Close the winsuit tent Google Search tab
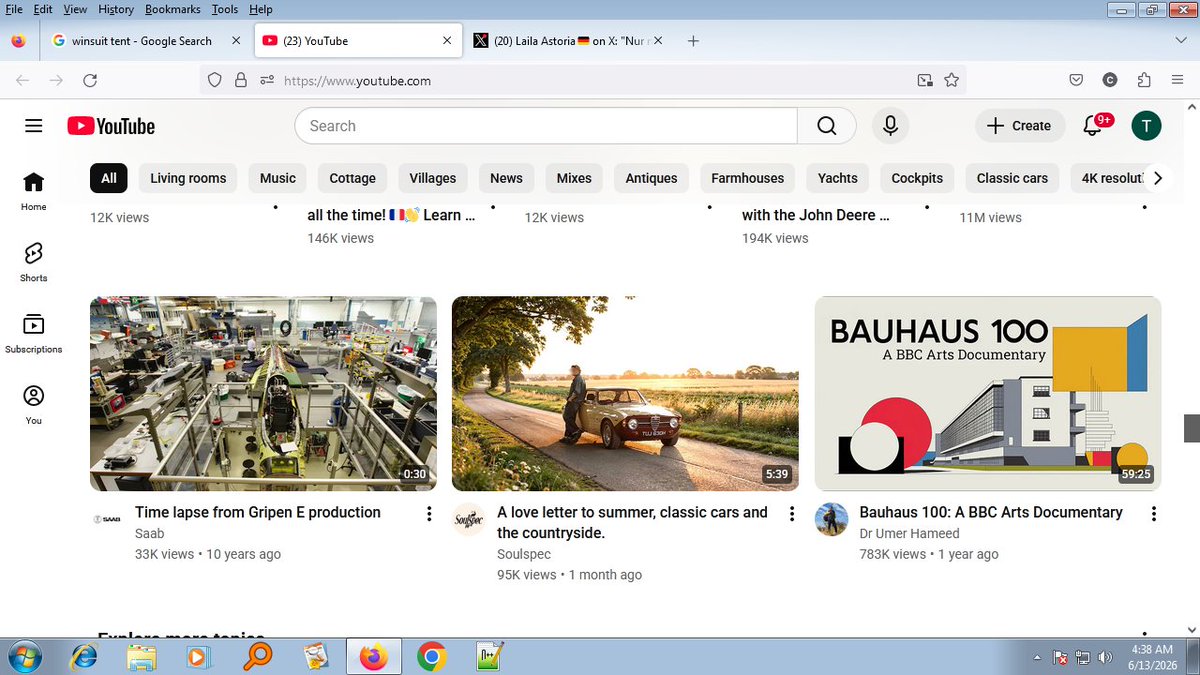1200x675 pixels. [x=236, y=41]
